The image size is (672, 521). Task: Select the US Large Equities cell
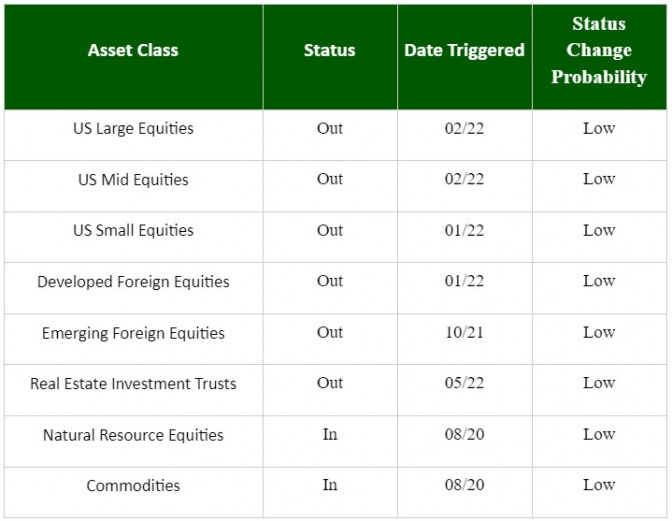tap(133, 128)
